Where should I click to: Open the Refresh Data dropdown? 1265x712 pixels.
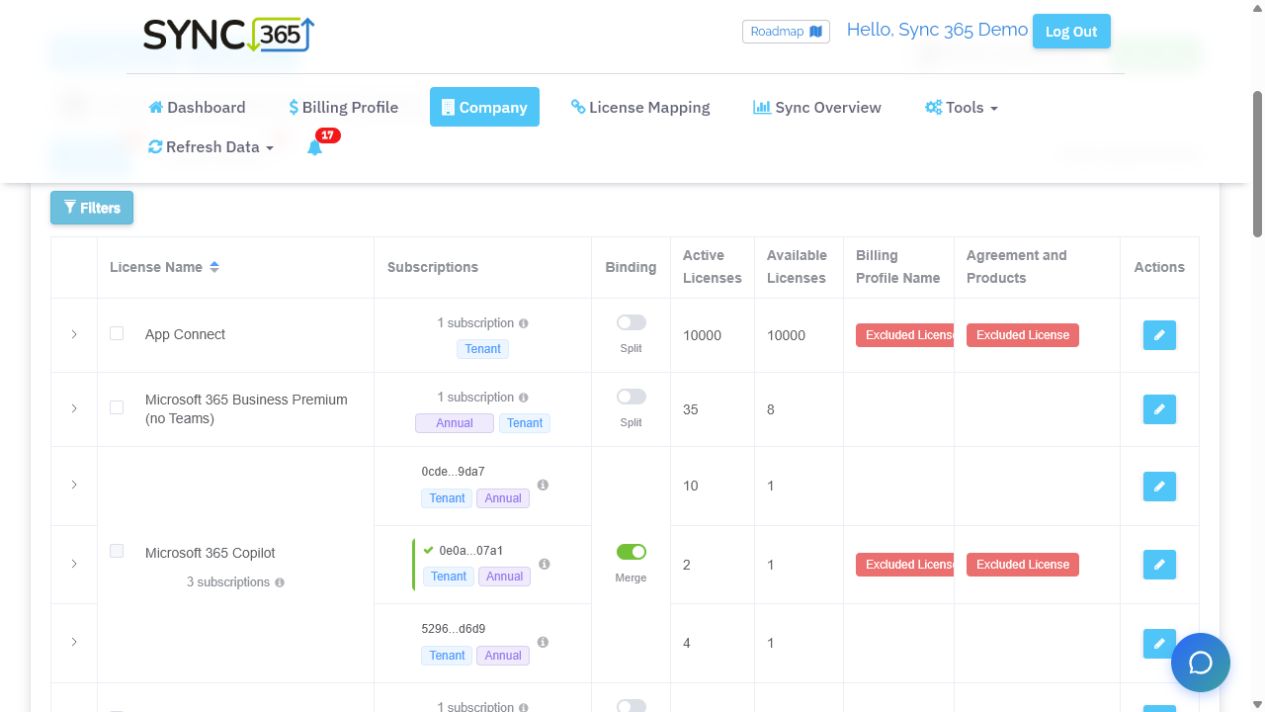coord(210,147)
